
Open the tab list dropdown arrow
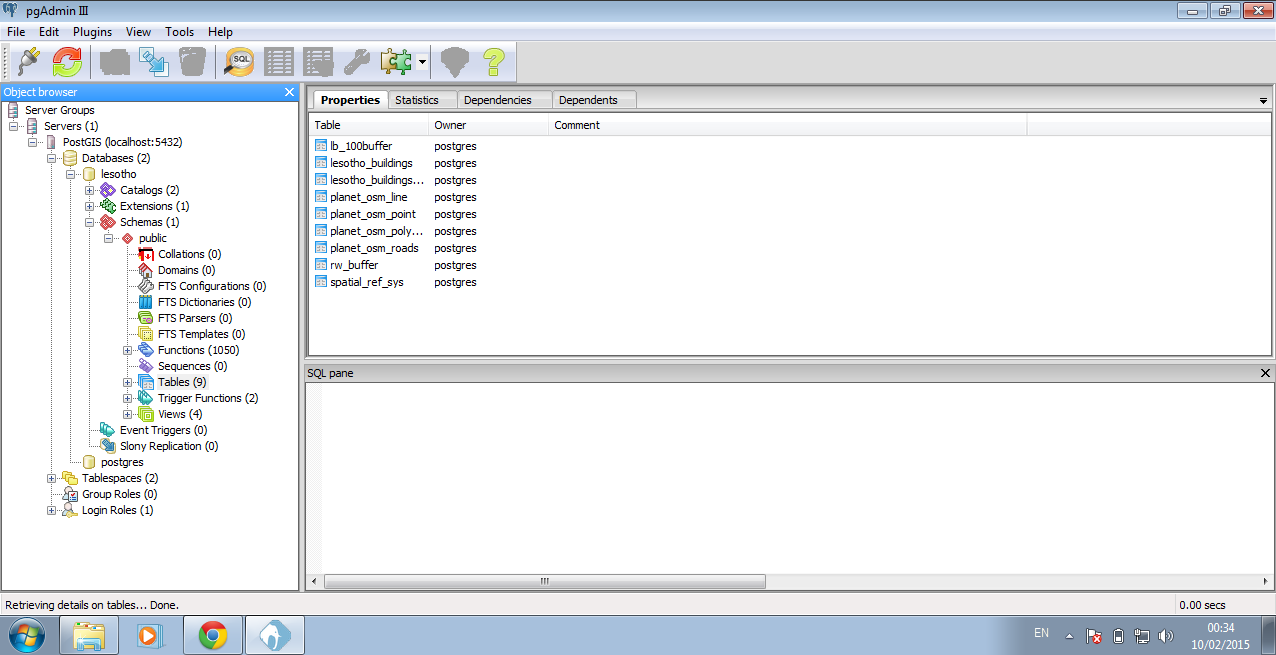coord(1263,101)
